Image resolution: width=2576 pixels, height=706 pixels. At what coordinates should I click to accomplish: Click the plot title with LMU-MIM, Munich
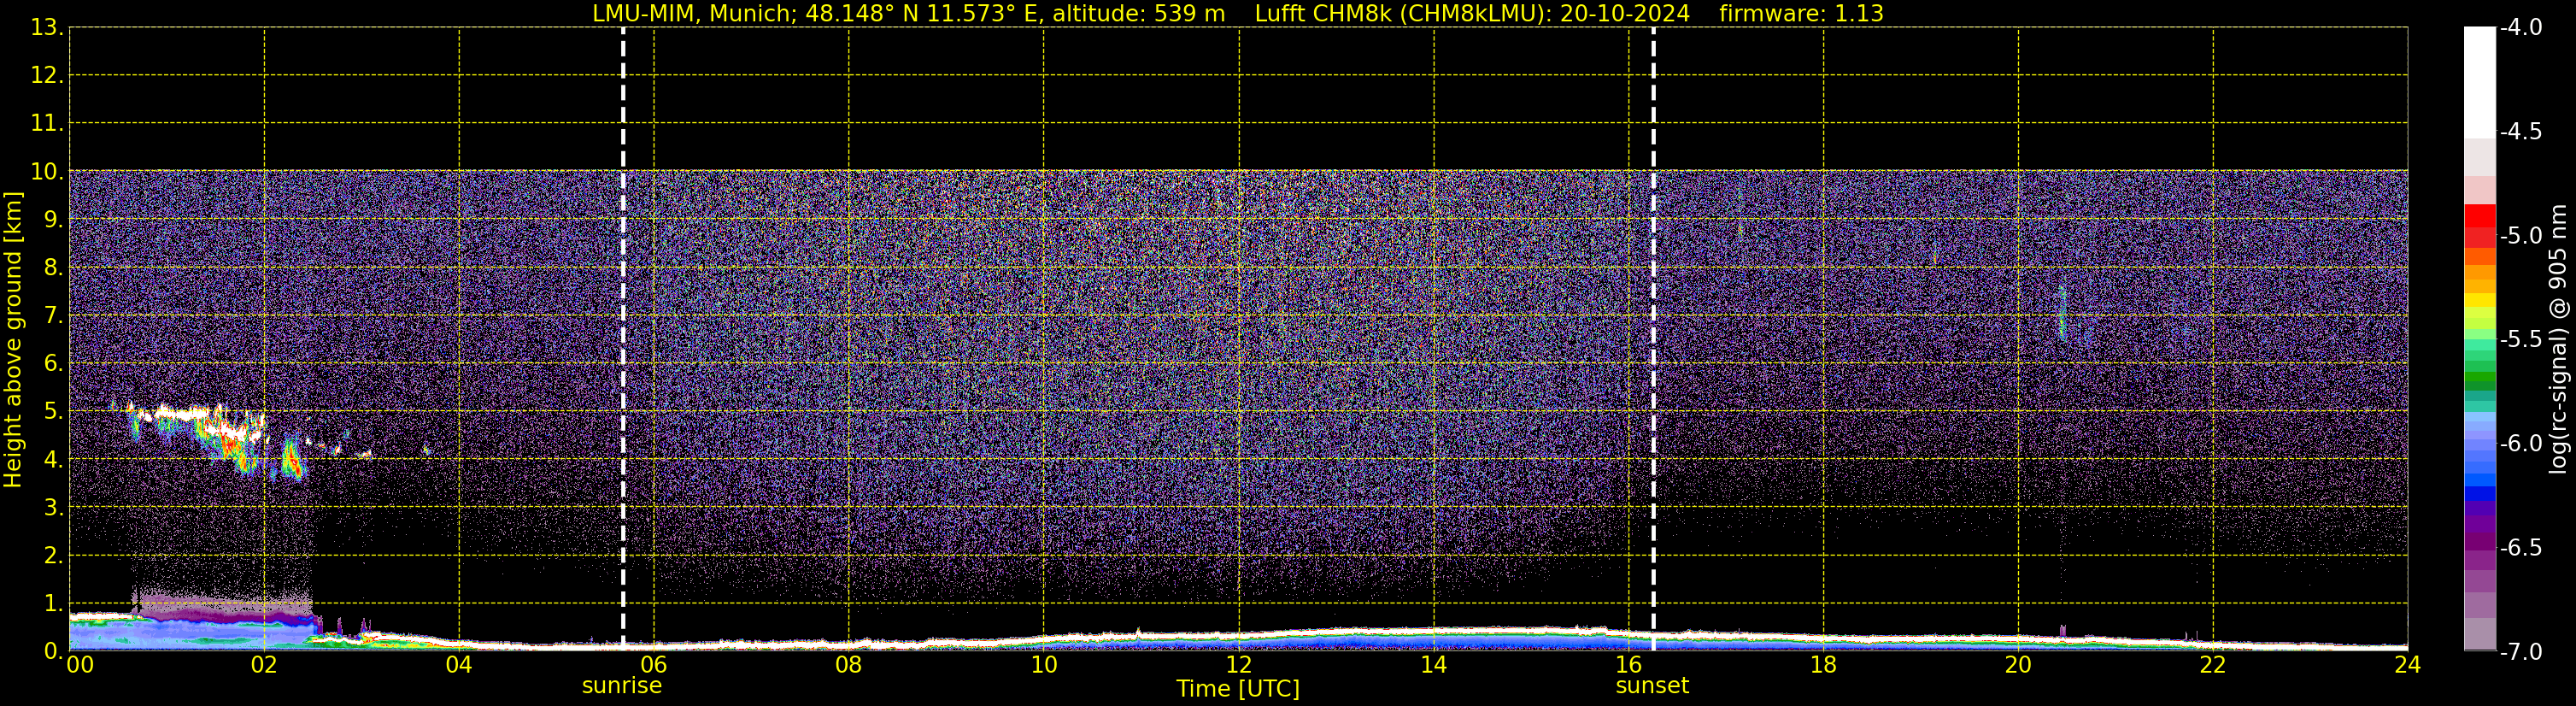[908, 14]
